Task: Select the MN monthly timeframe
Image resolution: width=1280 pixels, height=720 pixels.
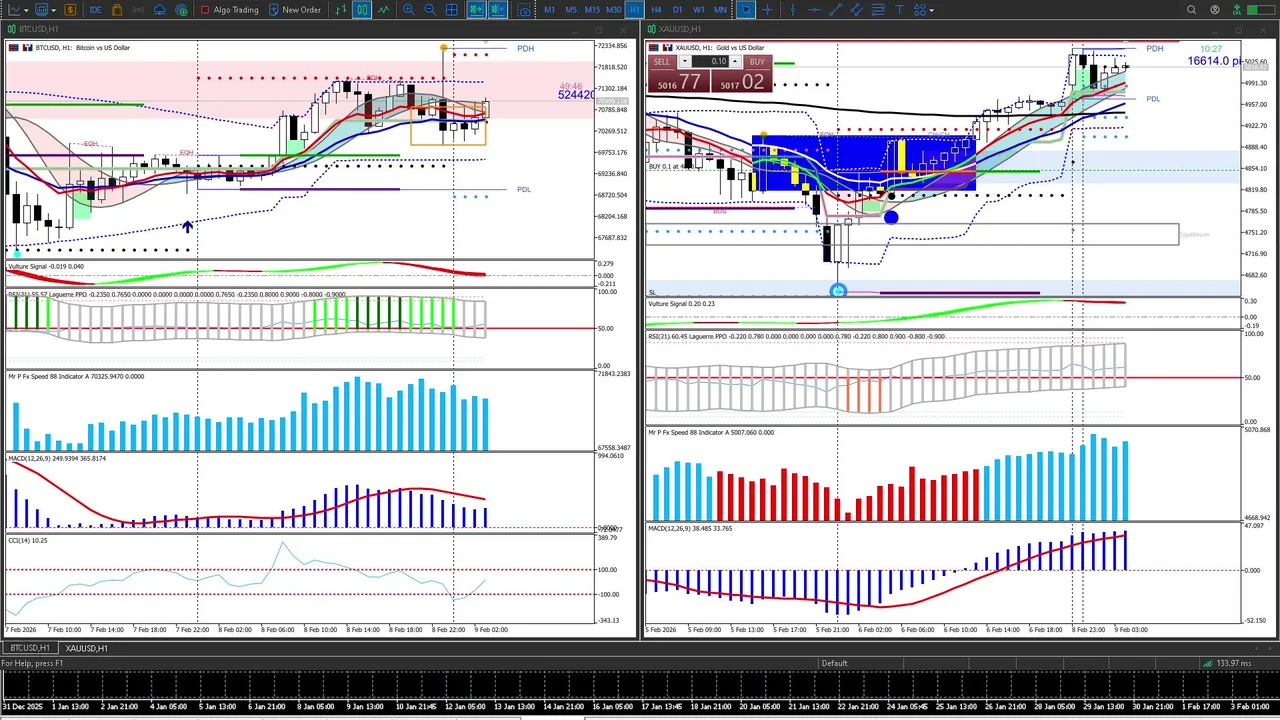Action: tap(720, 10)
